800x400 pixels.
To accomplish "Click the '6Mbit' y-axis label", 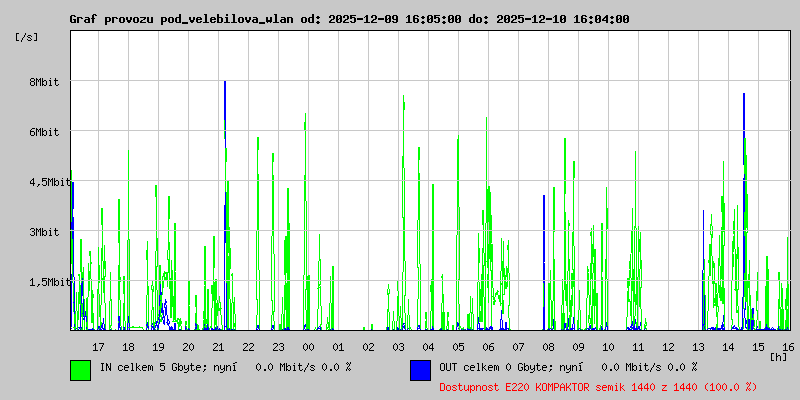I will [x=44, y=132].
